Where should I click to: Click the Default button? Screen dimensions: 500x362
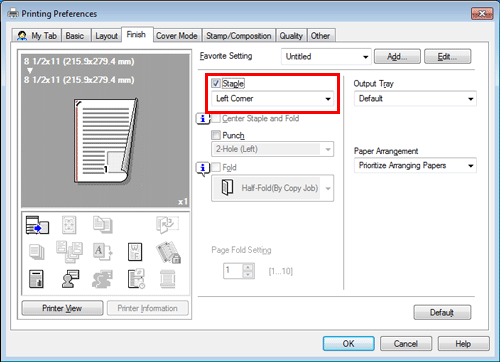(442, 312)
